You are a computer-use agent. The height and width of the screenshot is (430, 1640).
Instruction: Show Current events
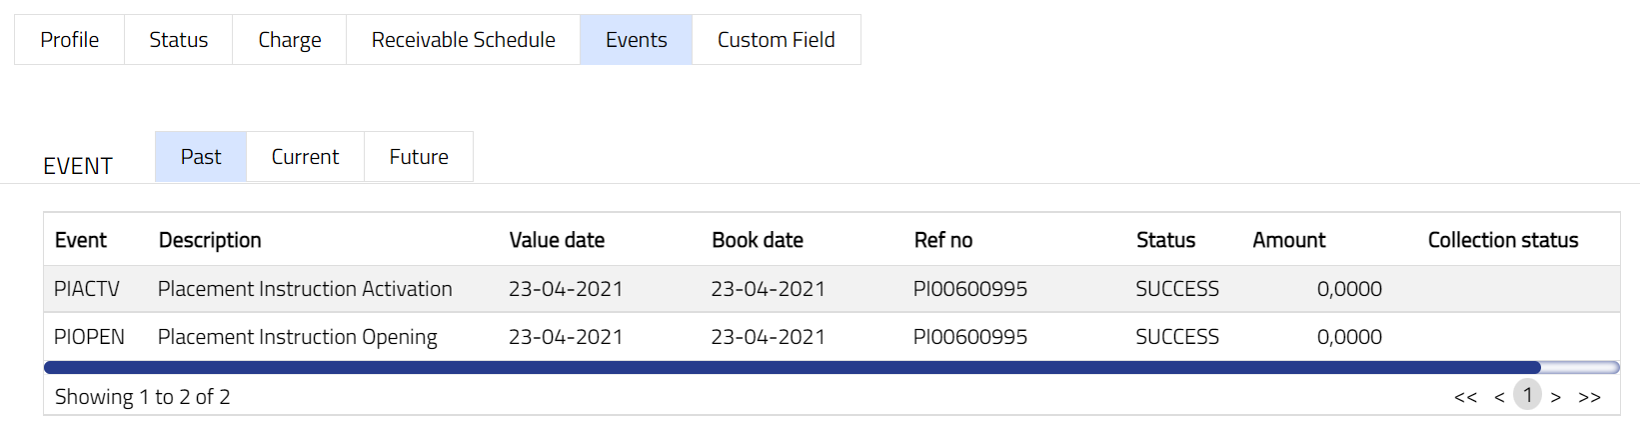[305, 157]
